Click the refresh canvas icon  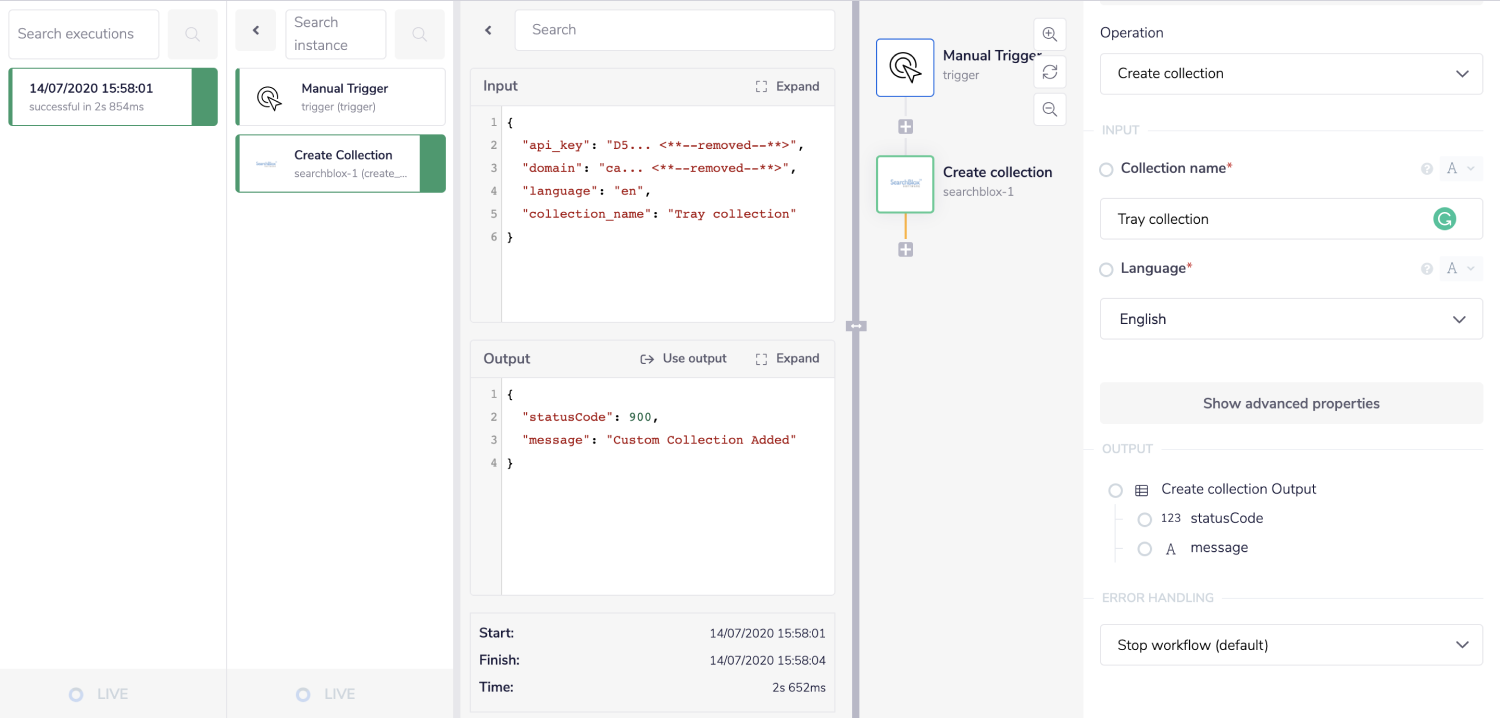pos(1049,72)
